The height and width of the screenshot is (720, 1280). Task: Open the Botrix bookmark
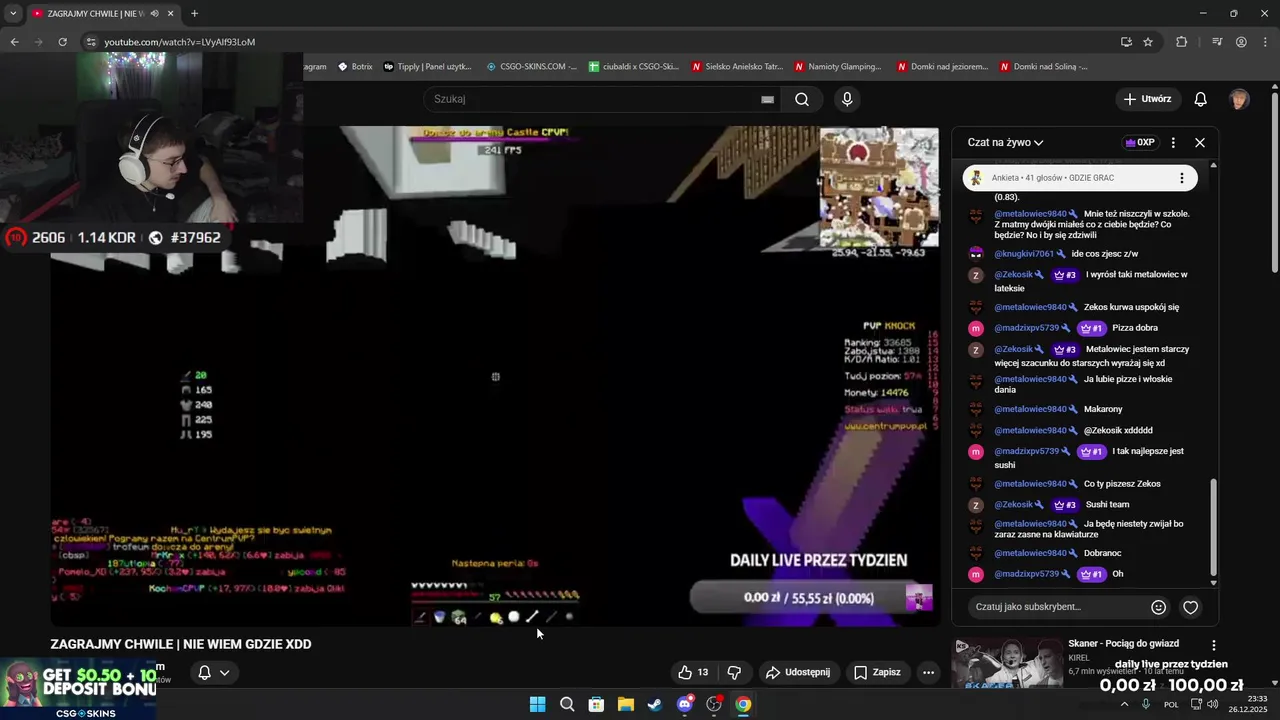(355, 67)
